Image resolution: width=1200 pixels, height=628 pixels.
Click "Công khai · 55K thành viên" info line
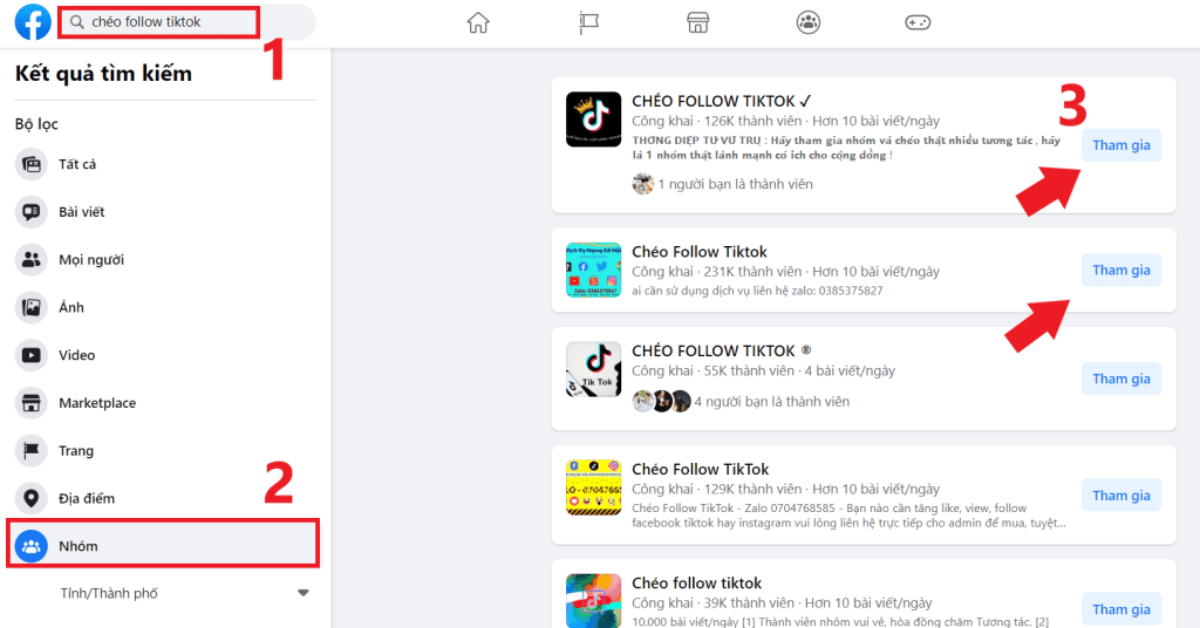tap(764, 371)
